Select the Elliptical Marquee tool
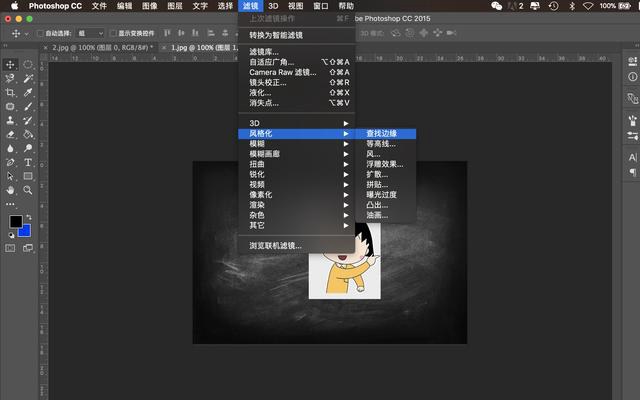Viewport: 640px width, 400px height. click(x=28, y=64)
